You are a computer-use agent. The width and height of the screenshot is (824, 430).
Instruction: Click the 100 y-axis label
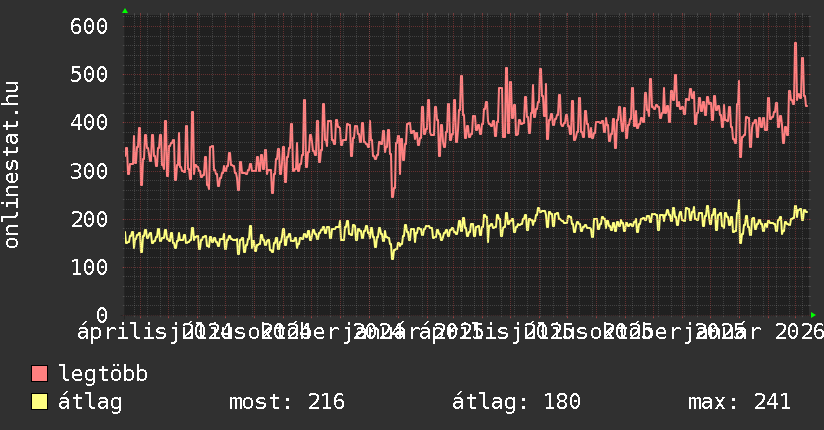tap(89, 267)
